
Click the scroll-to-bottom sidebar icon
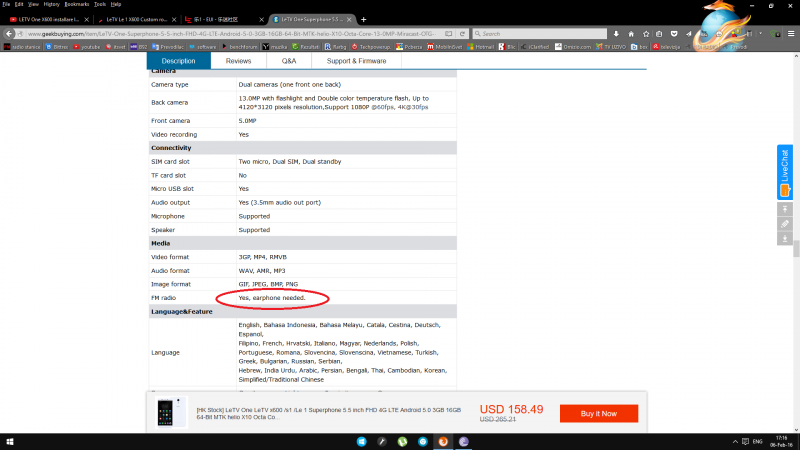785,239
